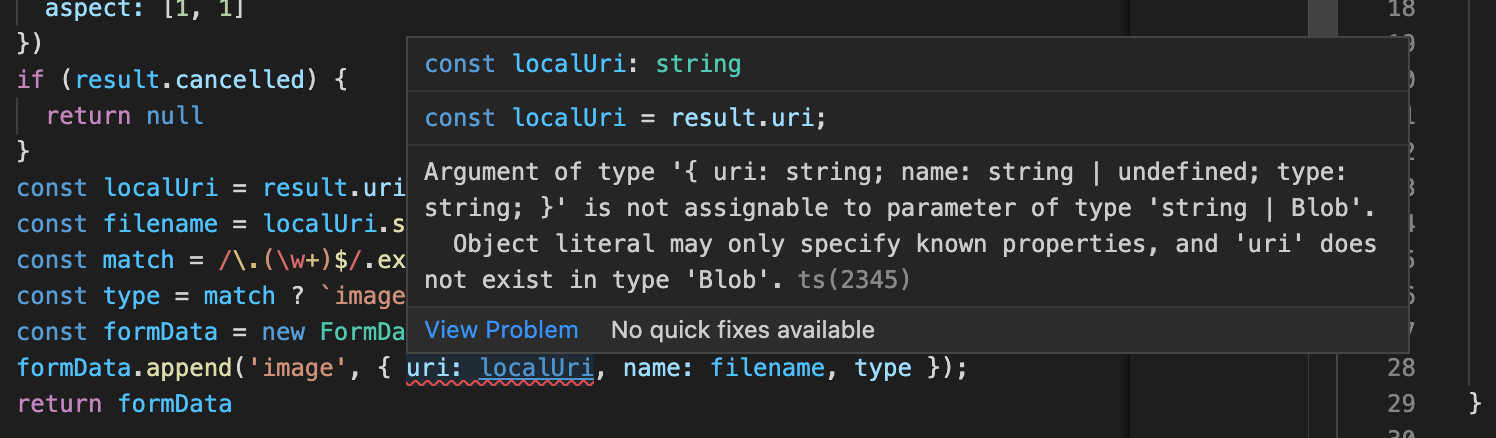Click the 'No quick fixes available' text

(x=743, y=330)
